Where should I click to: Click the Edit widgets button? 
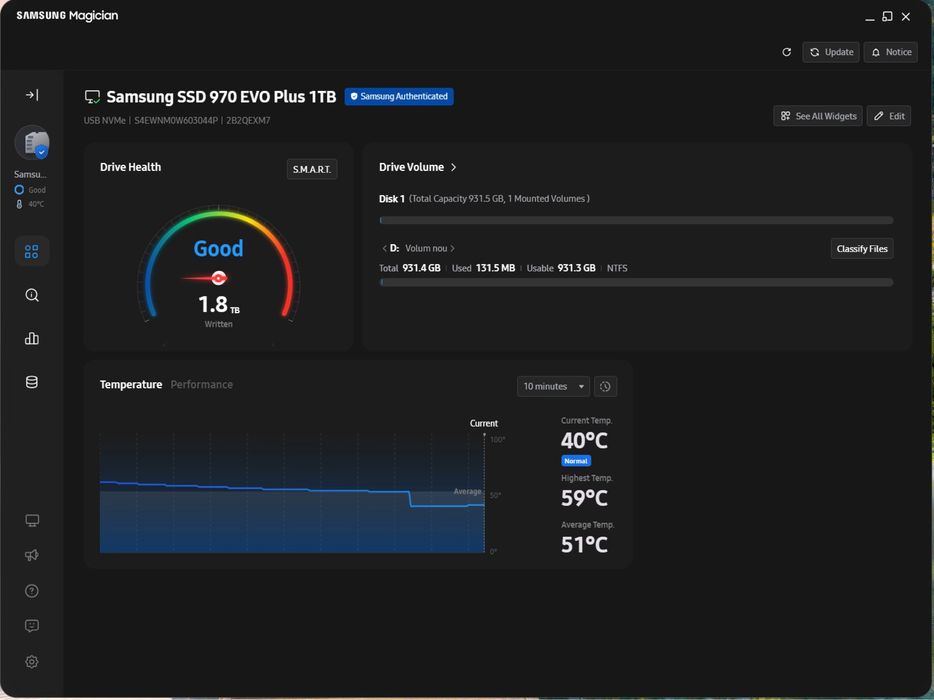[889, 116]
